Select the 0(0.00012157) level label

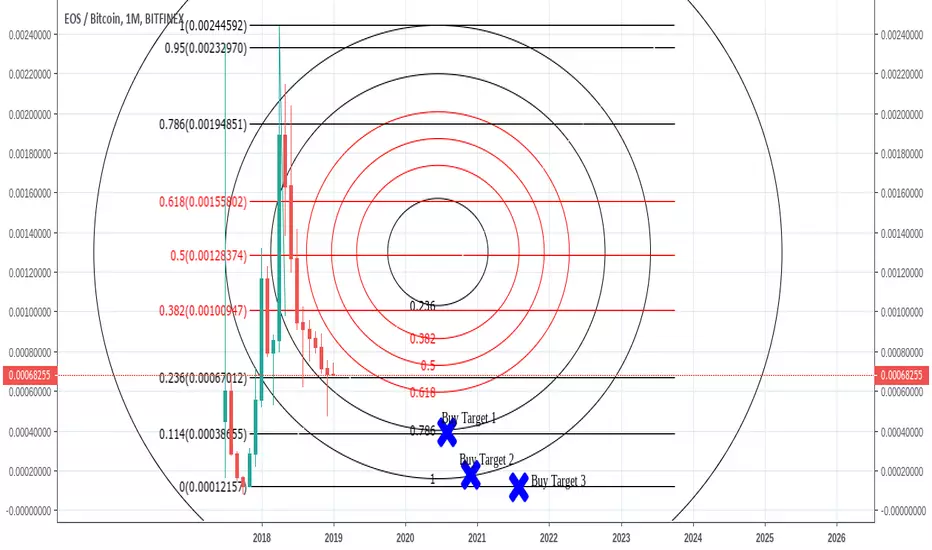213,486
